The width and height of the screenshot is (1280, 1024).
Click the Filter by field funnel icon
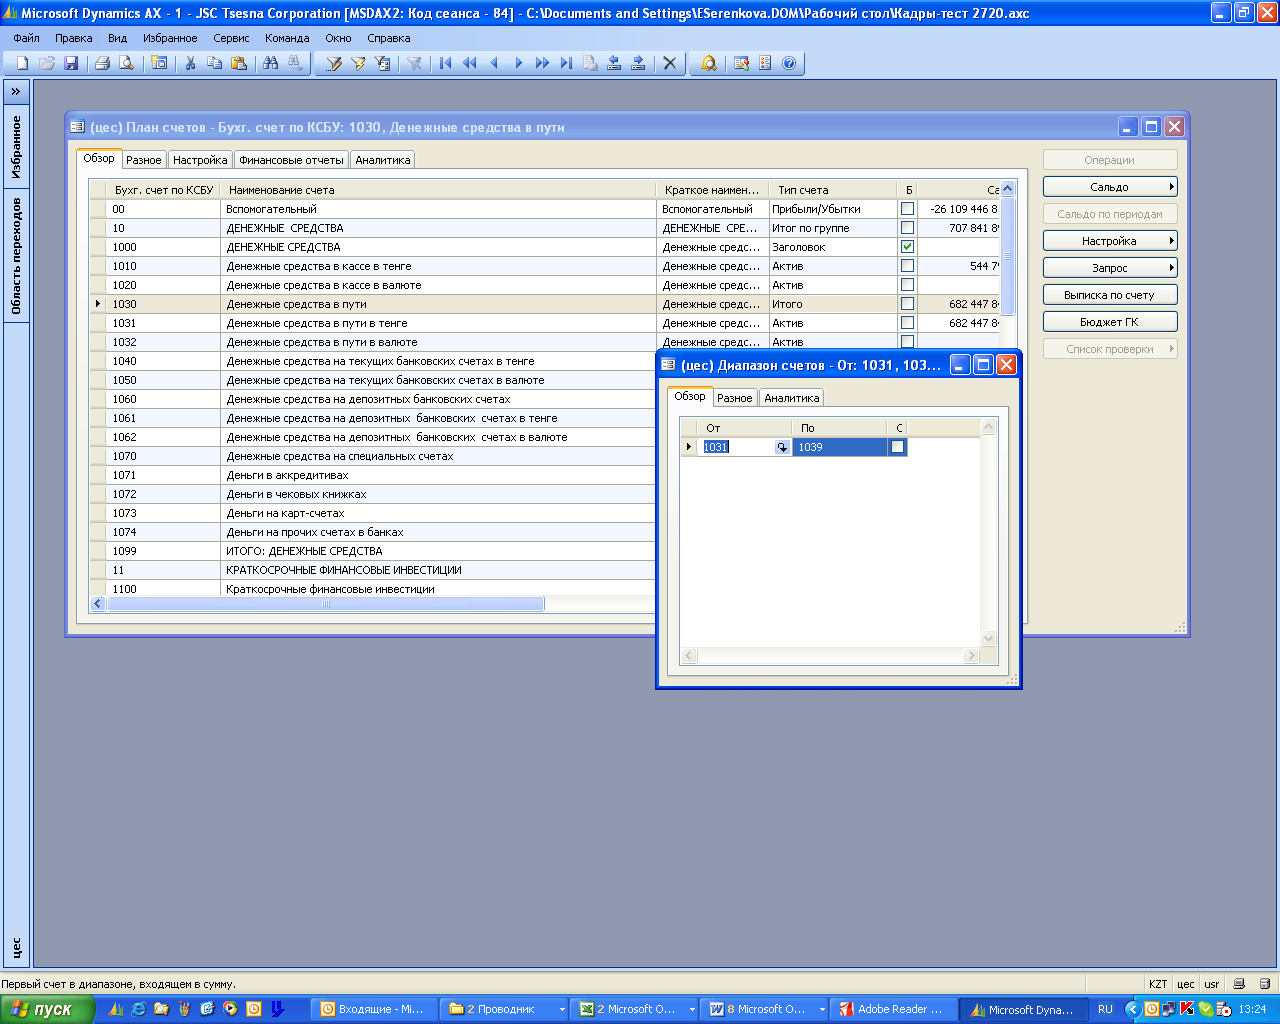pos(334,63)
